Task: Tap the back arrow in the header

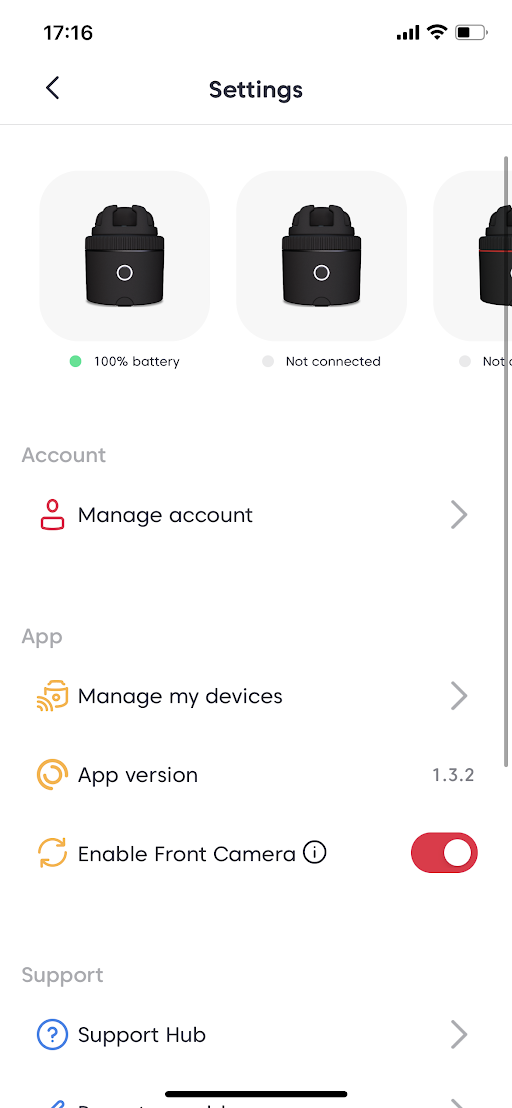Action: pos(52,88)
